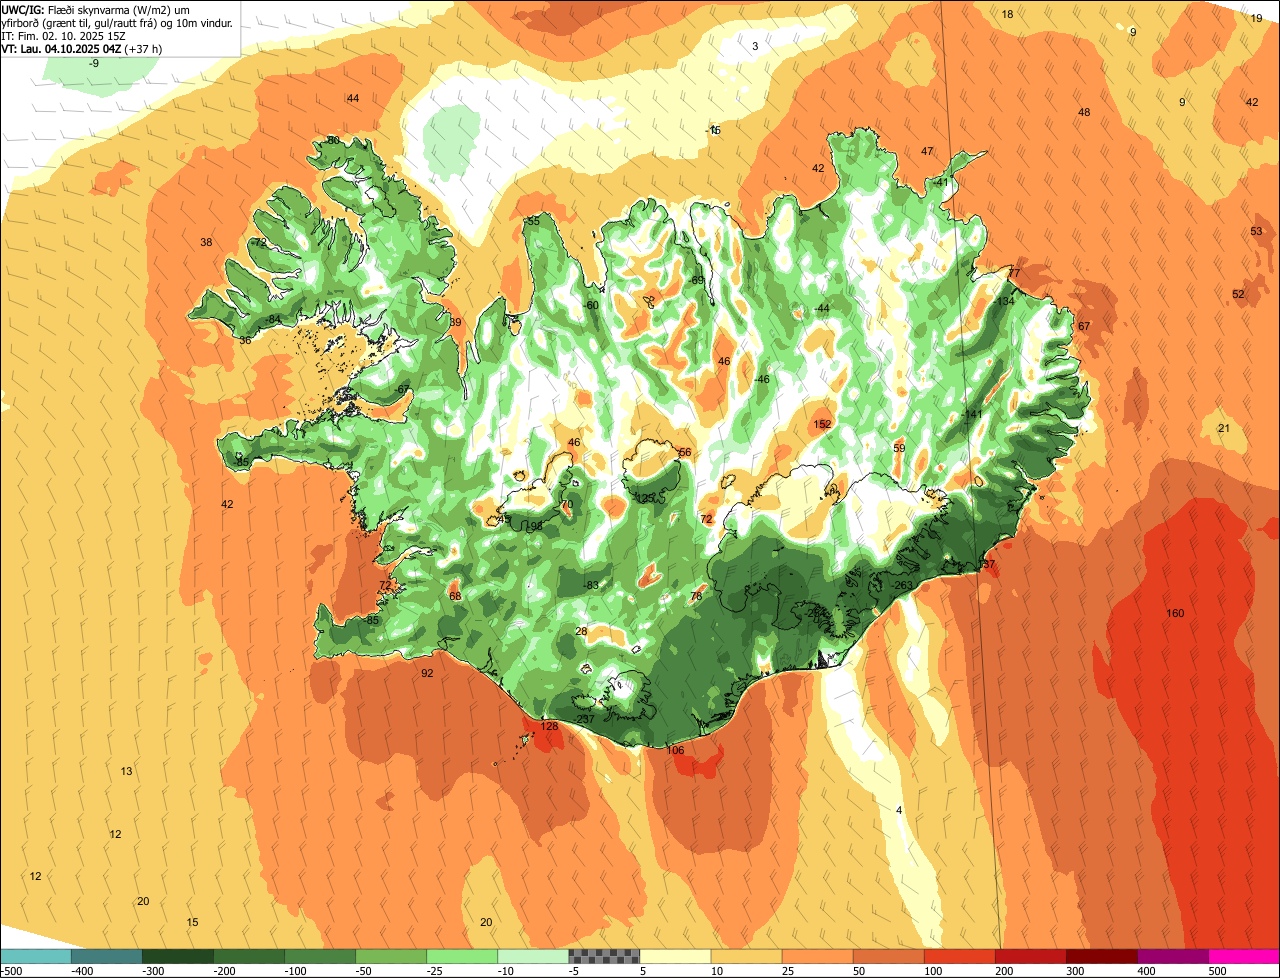Select the dark maroon 300 to 400 swatch
Image resolution: width=1280 pixels, height=978 pixels.
pos(1100,956)
